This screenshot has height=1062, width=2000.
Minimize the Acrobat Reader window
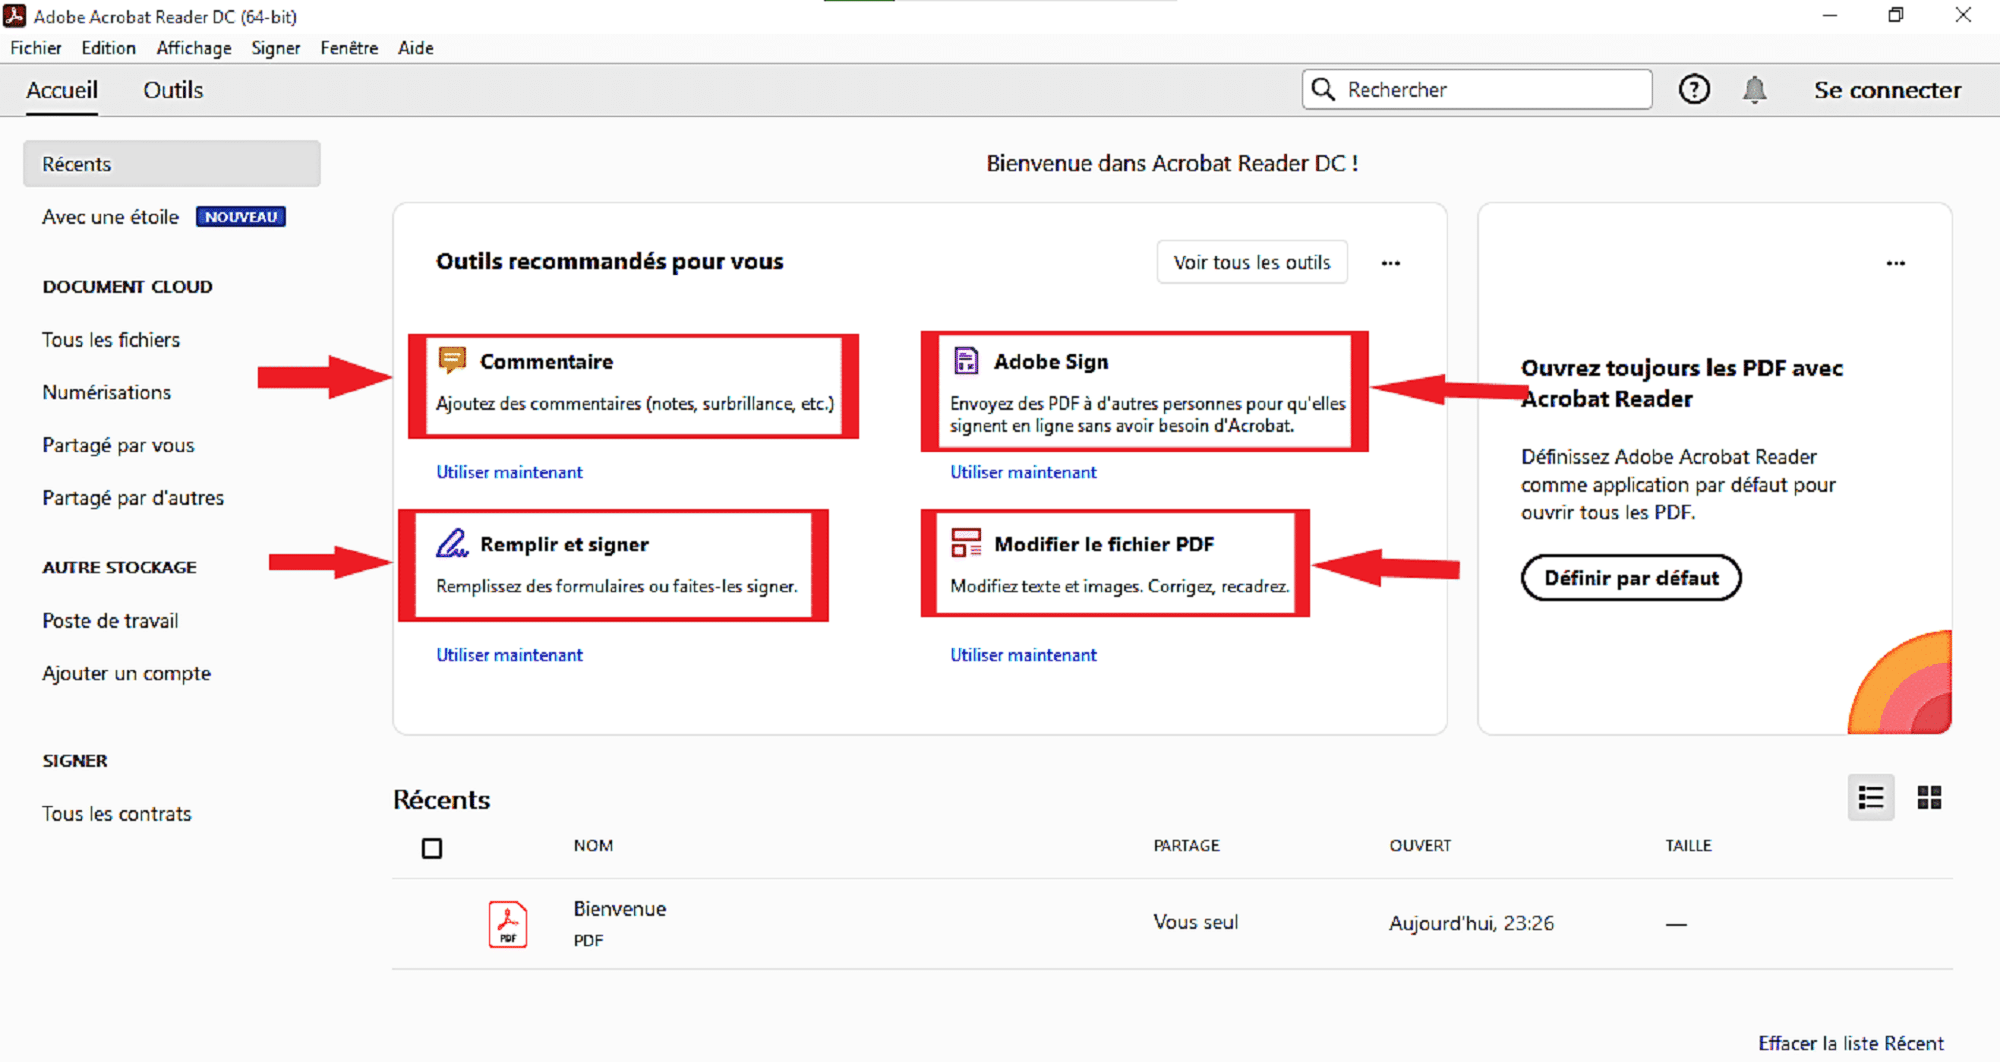pos(1830,15)
